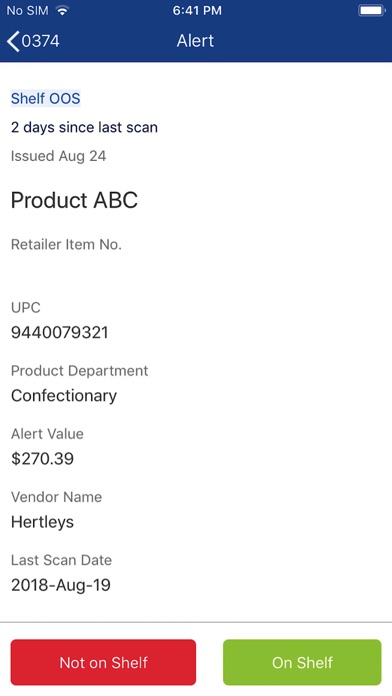
Task: Tap the 6:41 PM status bar clock
Action: (x=197, y=11)
